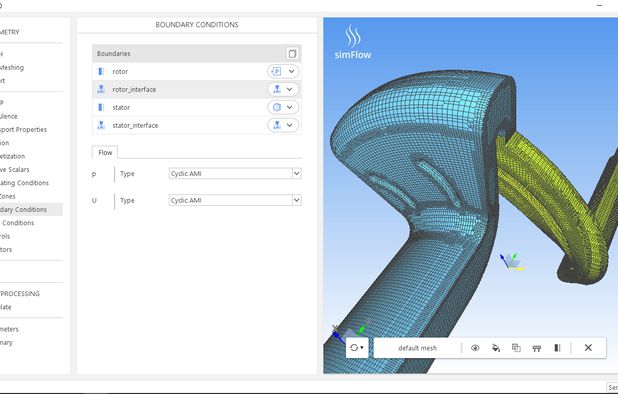Select the rotor_interface boundary row
618x394 pixels.
click(197, 89)
